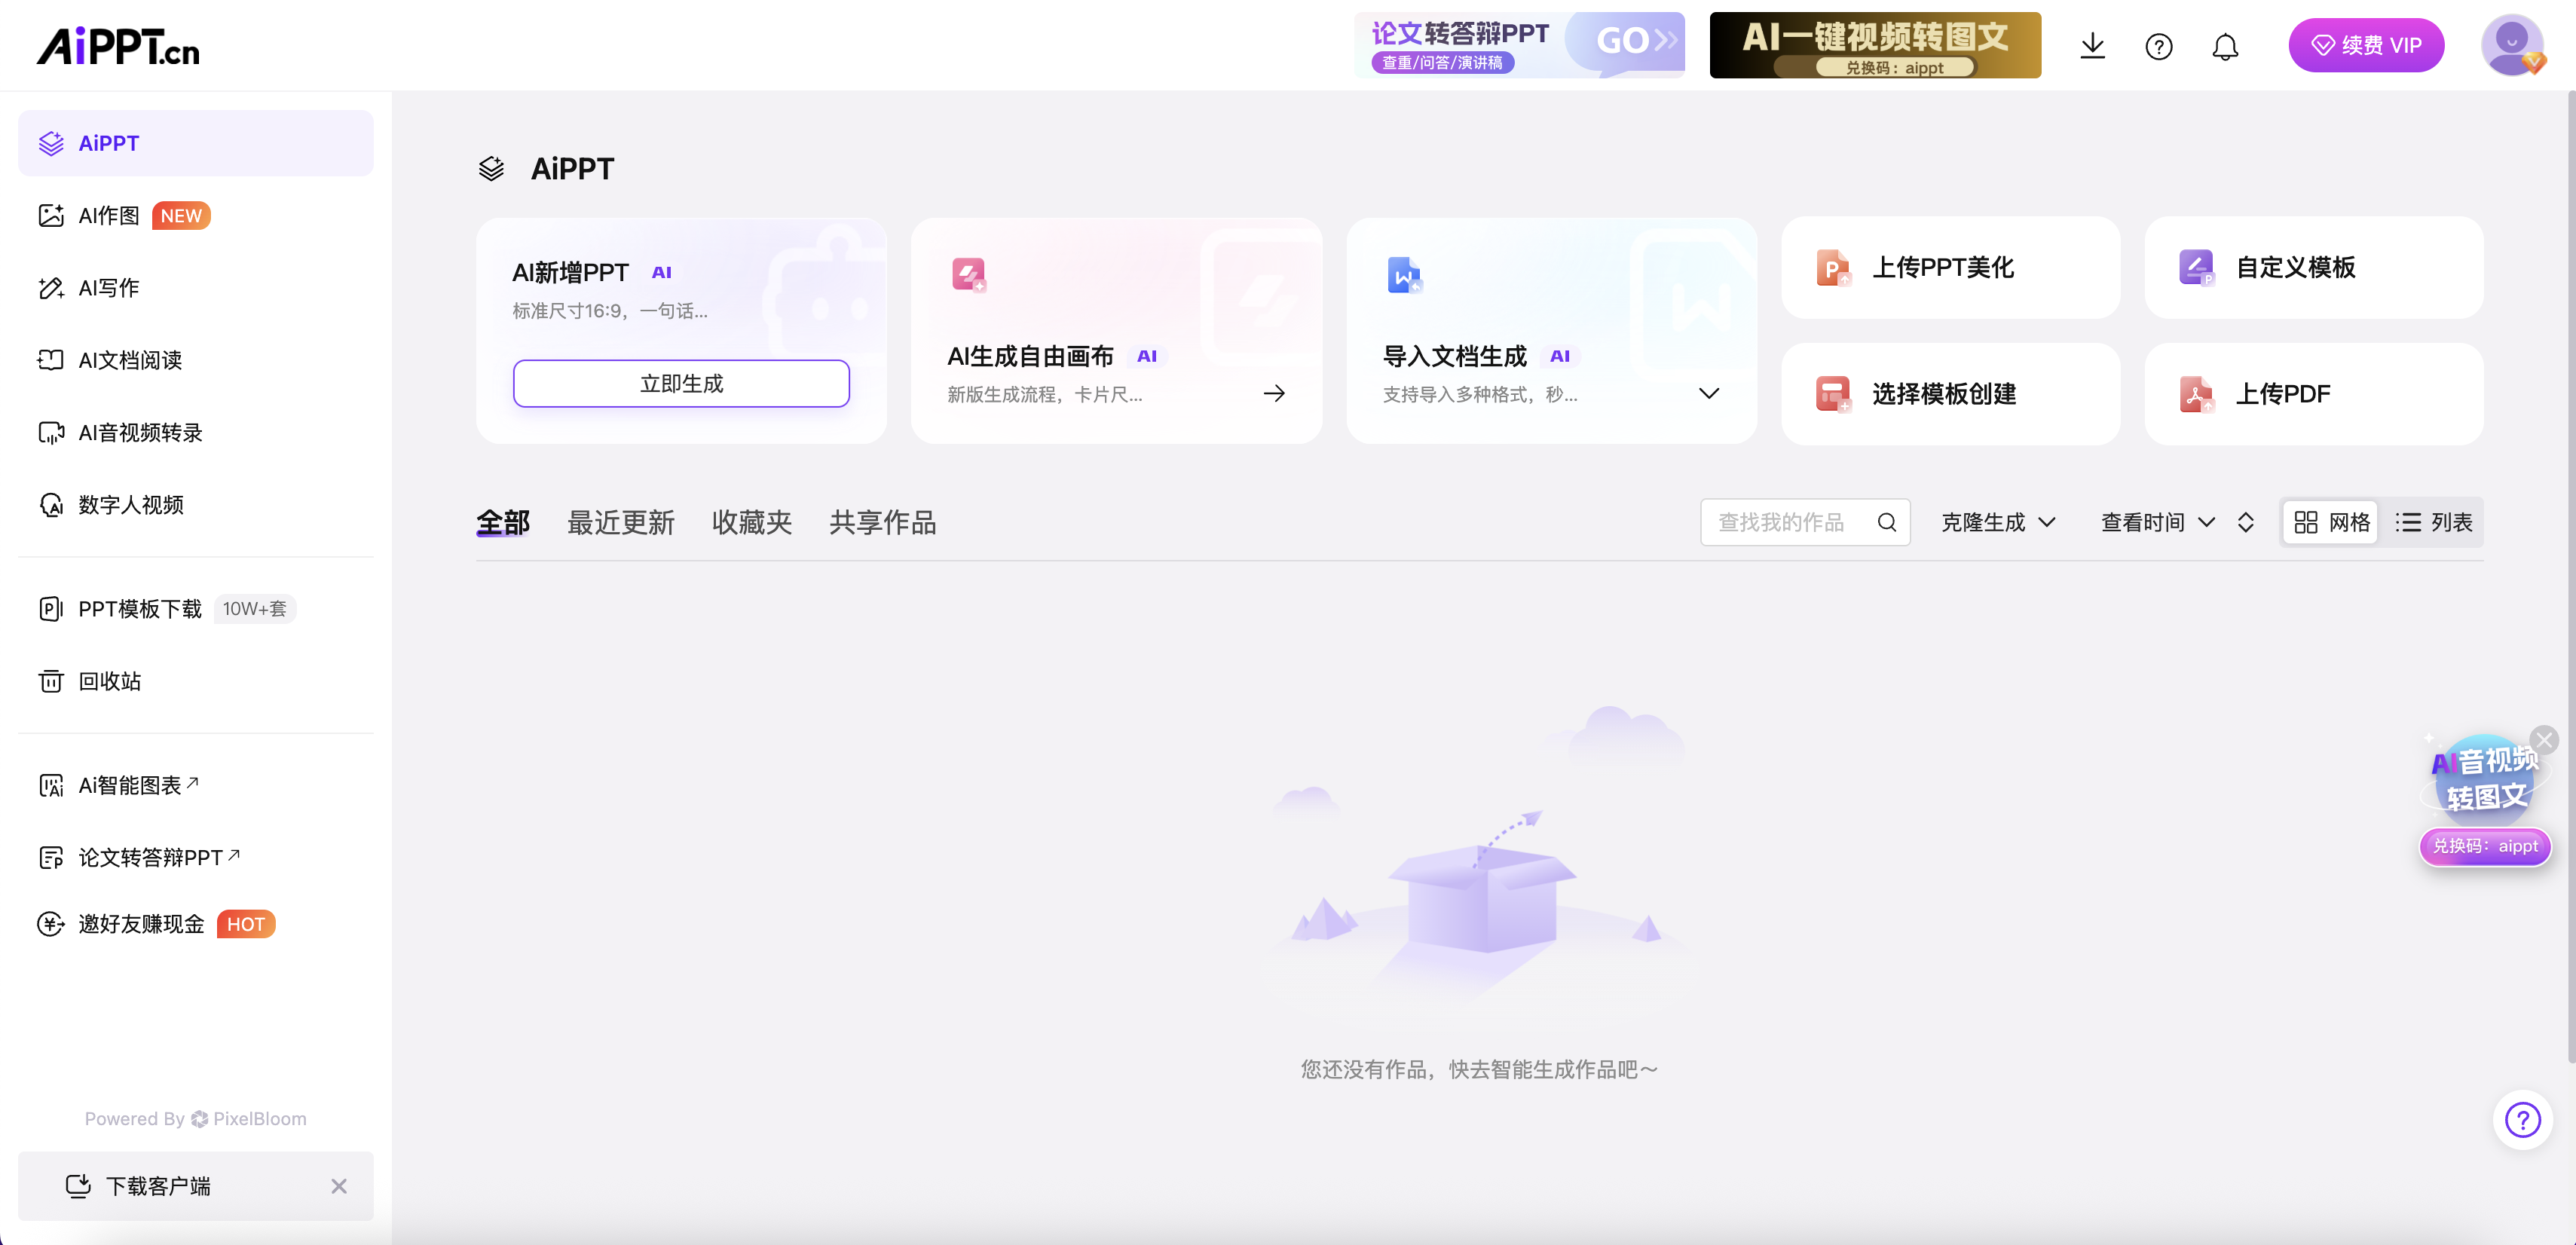
Task: Open the 数字人视频 feature
Action: tap(130, 505)
